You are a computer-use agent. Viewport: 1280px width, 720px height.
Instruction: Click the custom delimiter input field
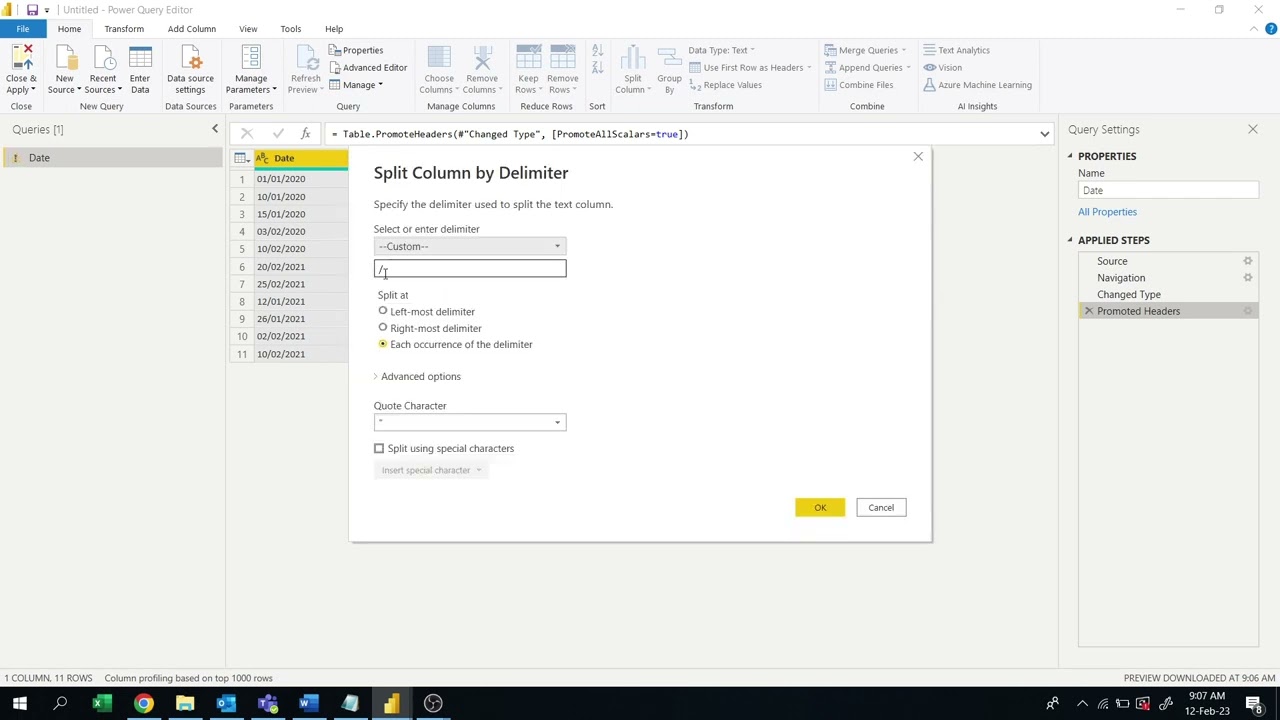coord(470,268)
